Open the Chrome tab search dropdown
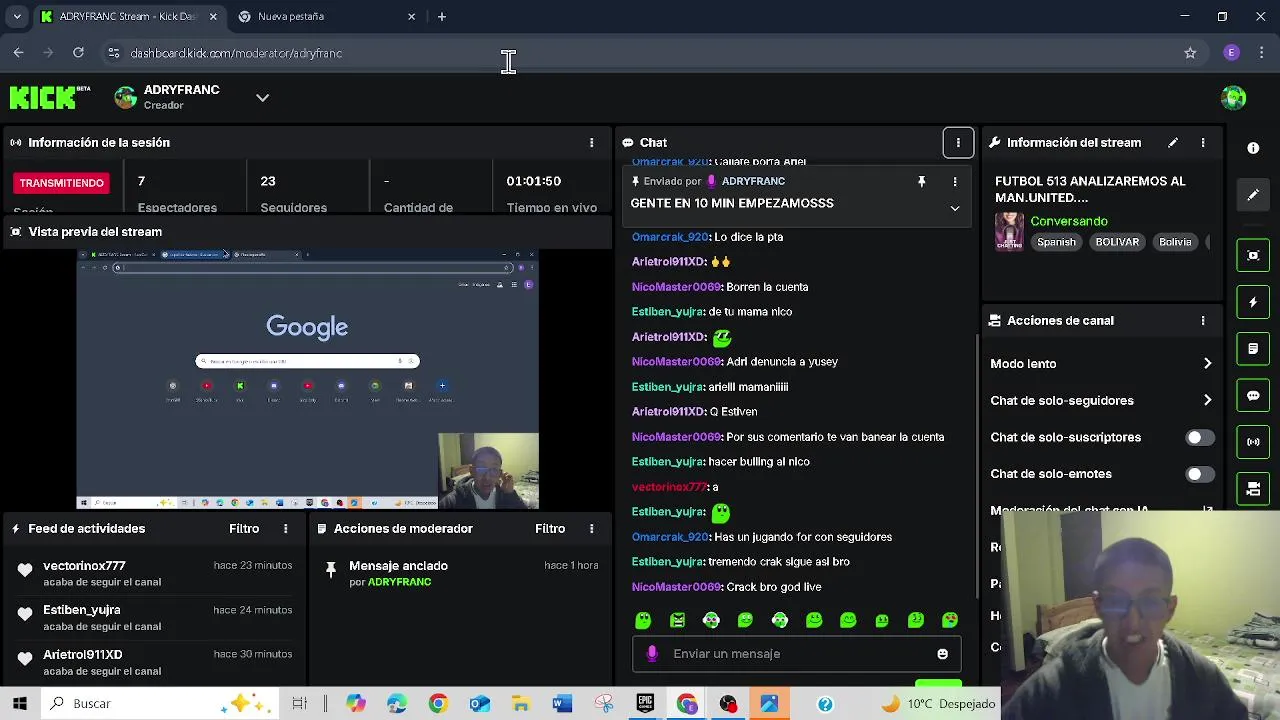The width and height of the screenshot is (1280, 720). 17,17
